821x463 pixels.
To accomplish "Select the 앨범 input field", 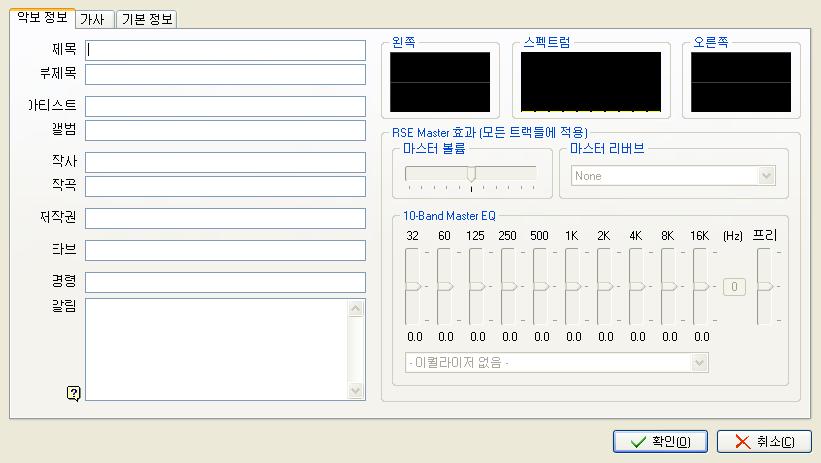I will (225, 130).
